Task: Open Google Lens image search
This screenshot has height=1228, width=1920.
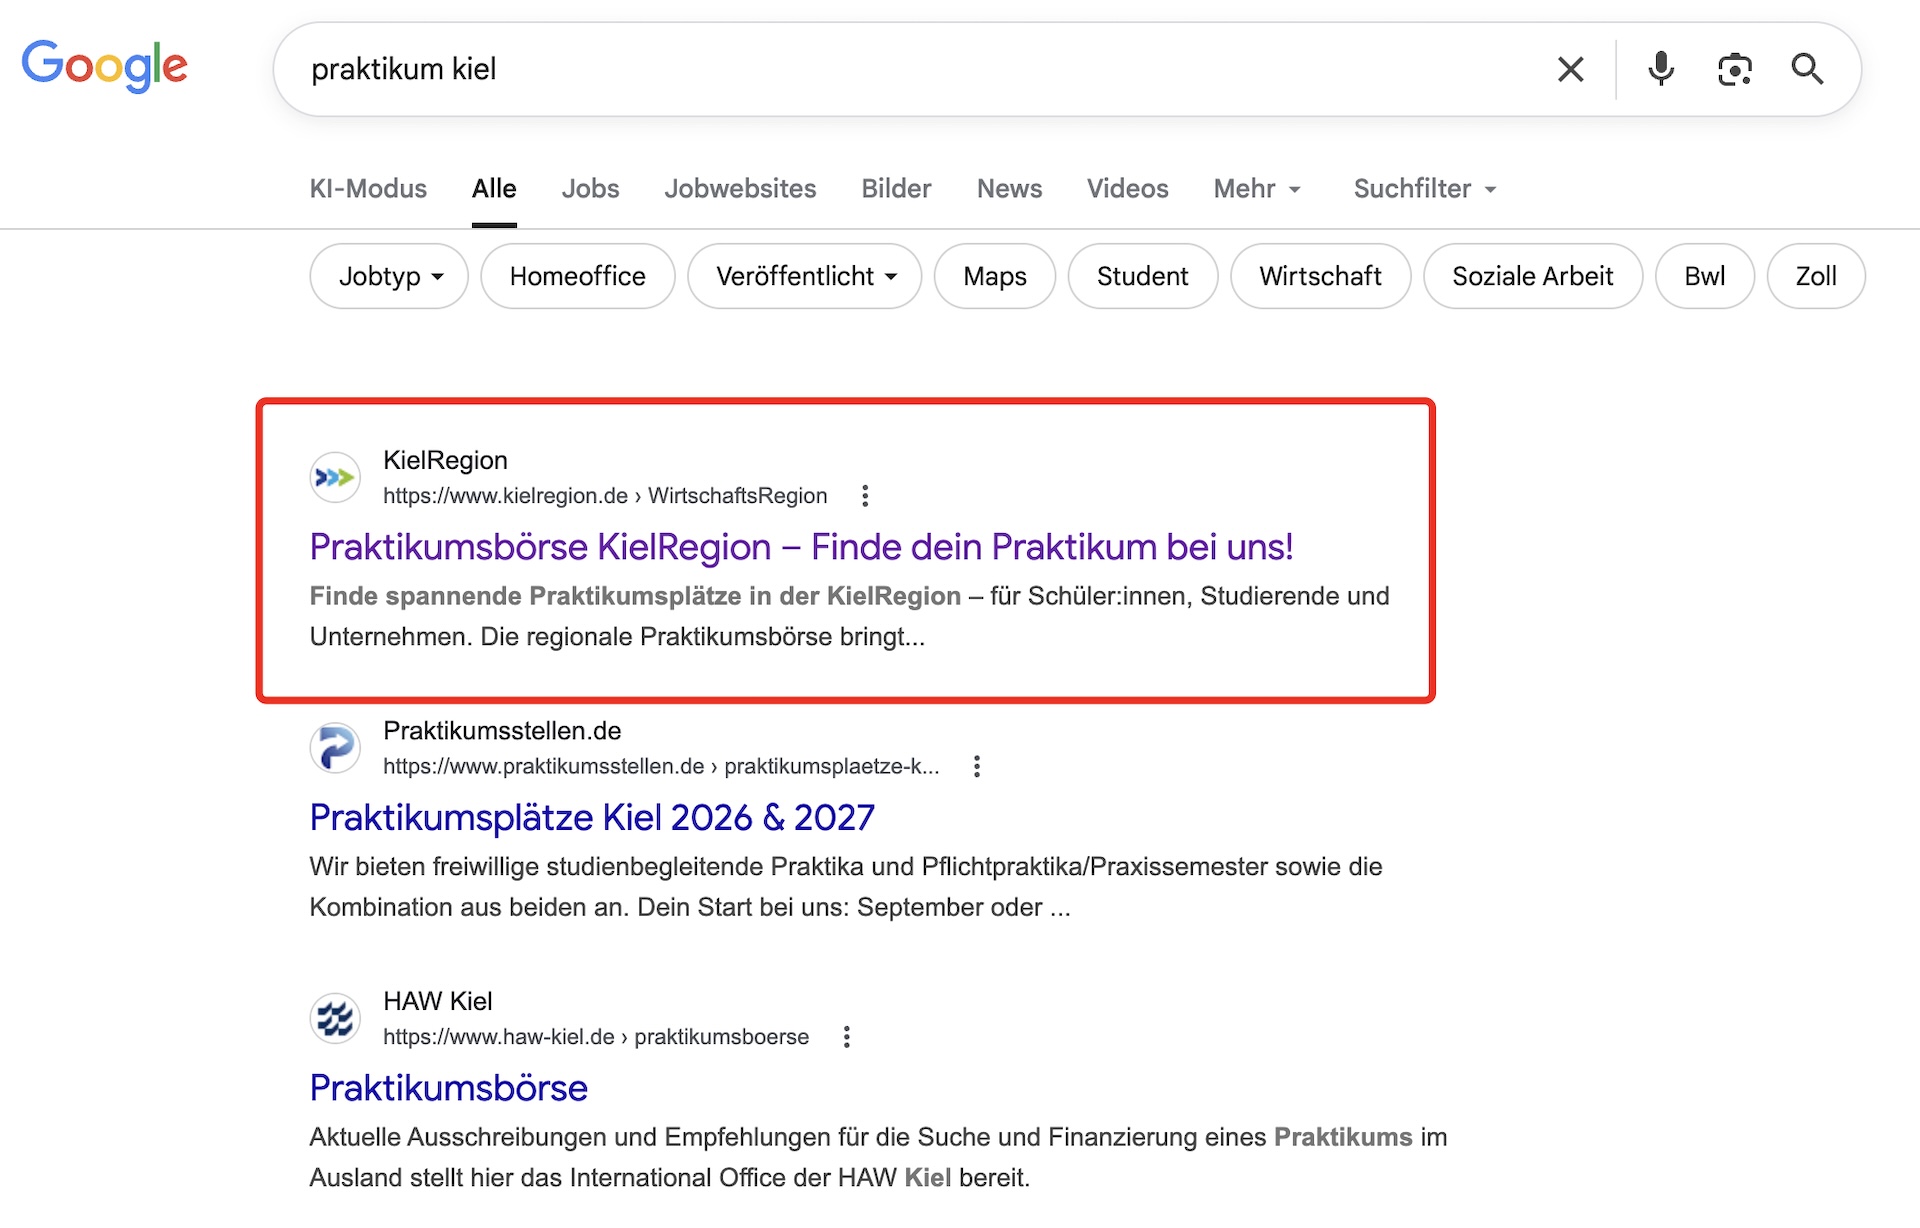Action: [x=1735, y=68]
